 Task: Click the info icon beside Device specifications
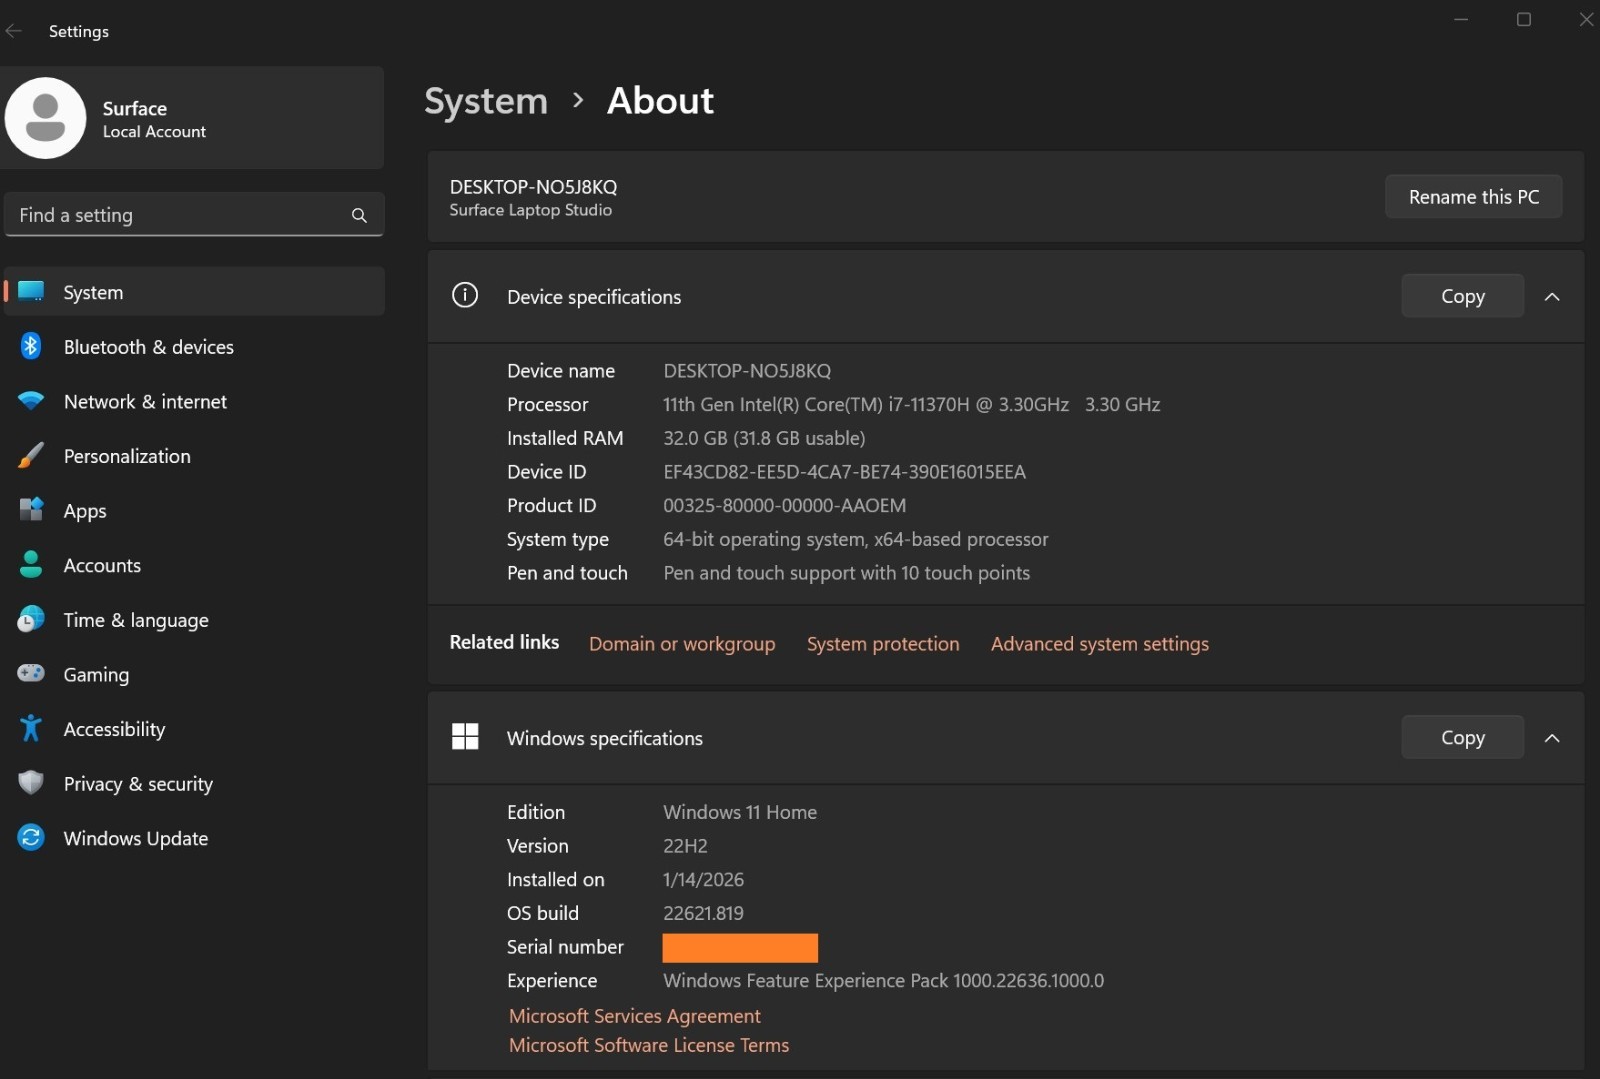(x=465, y=295)
